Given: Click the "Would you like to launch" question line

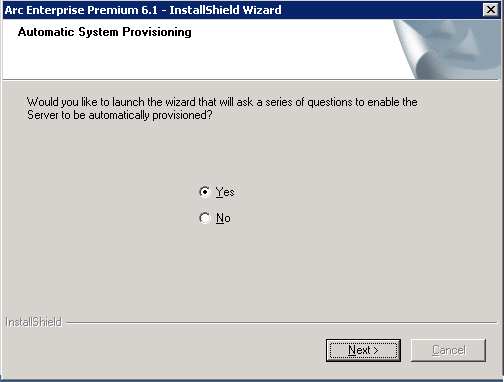Looking at the screenshot, I should click(222, 102).
